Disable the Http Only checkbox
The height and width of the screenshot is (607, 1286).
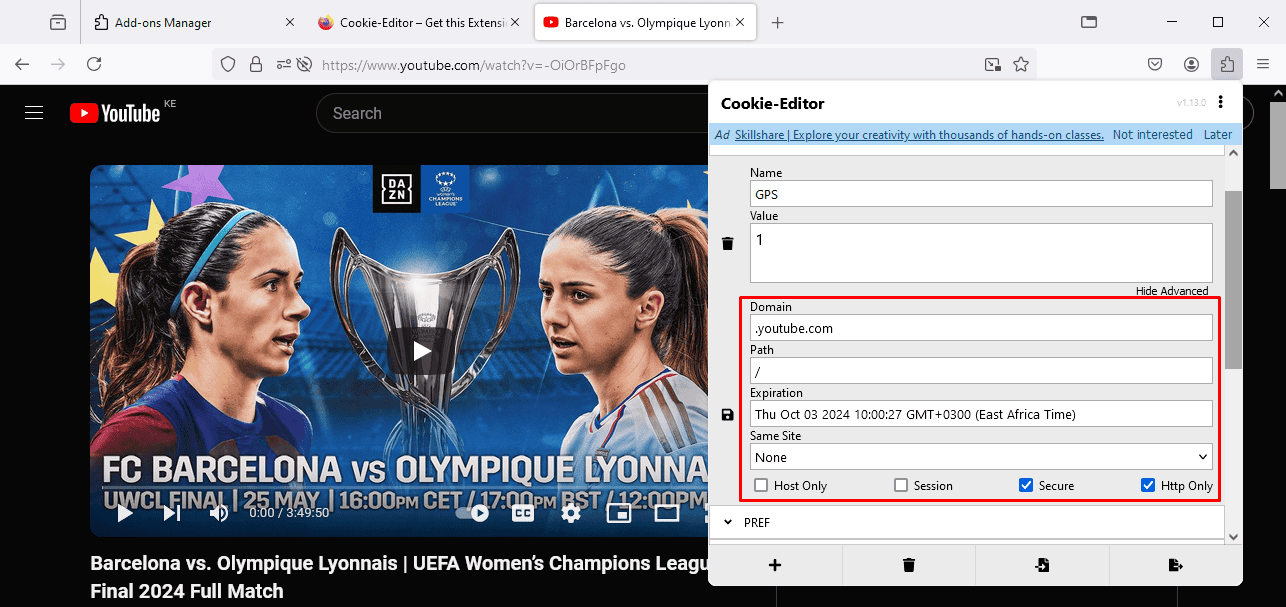1148,486
